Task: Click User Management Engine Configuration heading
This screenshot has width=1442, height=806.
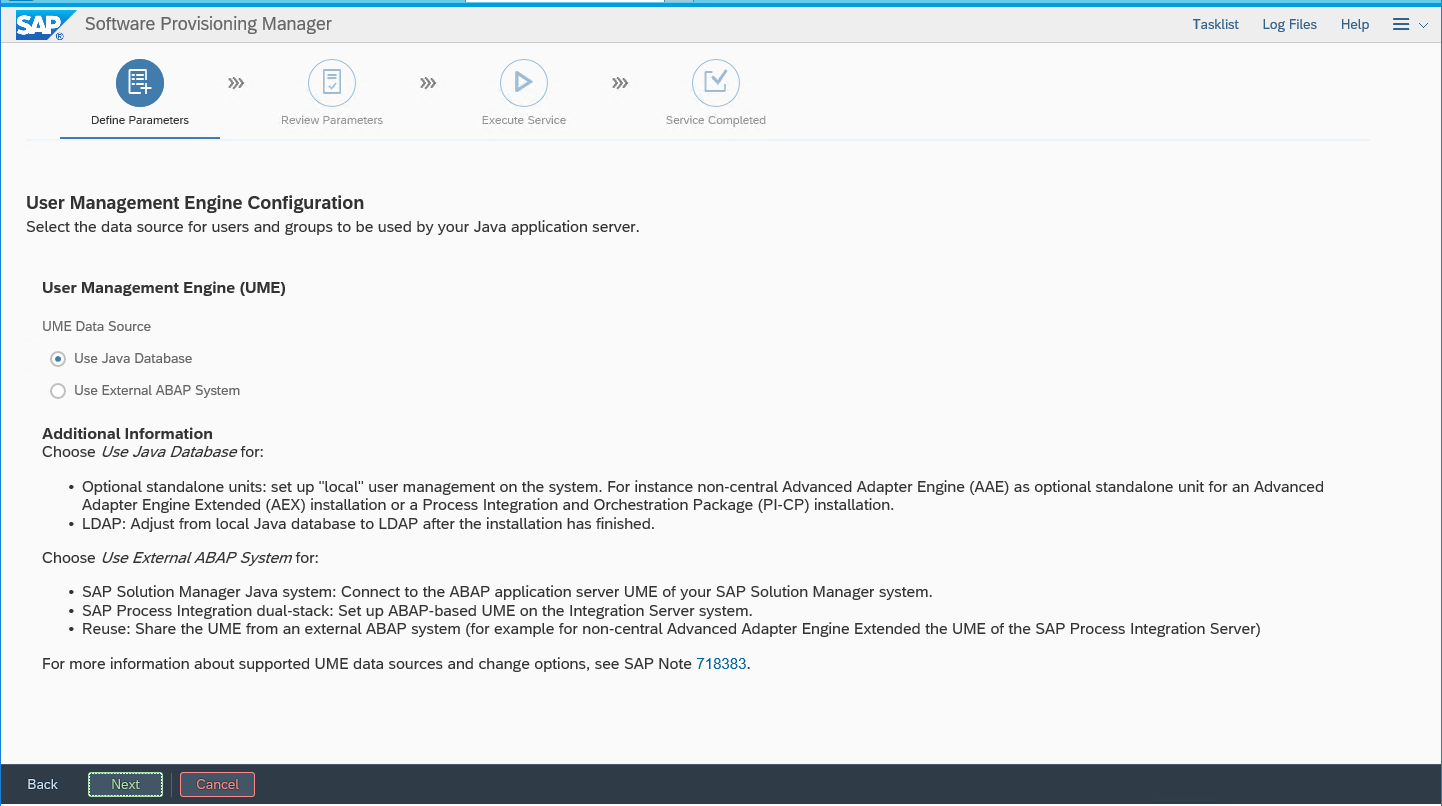Action: pyautogui.click(x=195, y=203)
